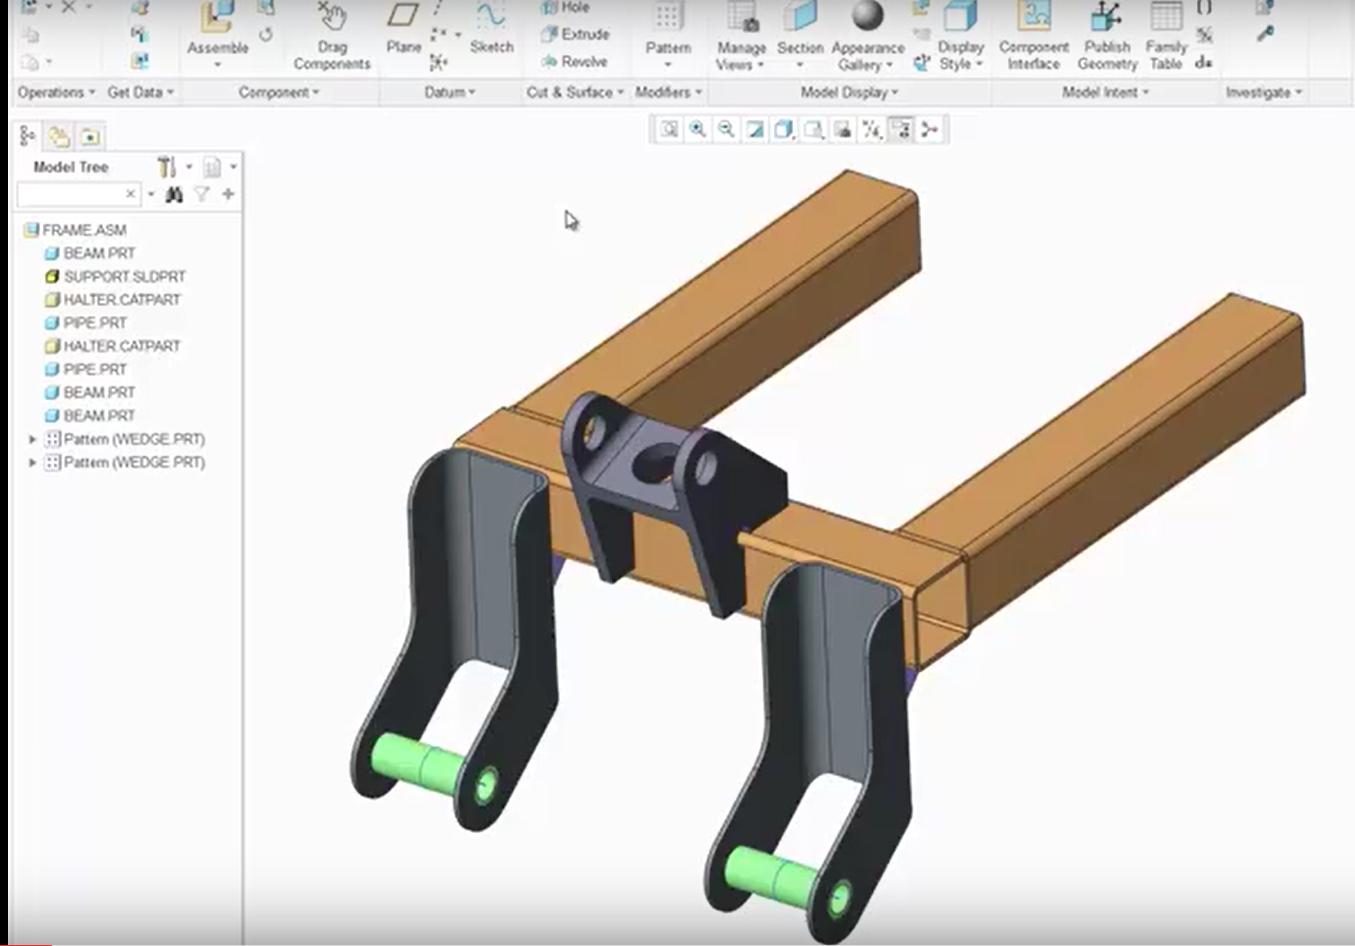The height and width of the screenshot is (946, 1355).
Task: Open the Model Tree Show options icon
Action: [x=212, y=167]
